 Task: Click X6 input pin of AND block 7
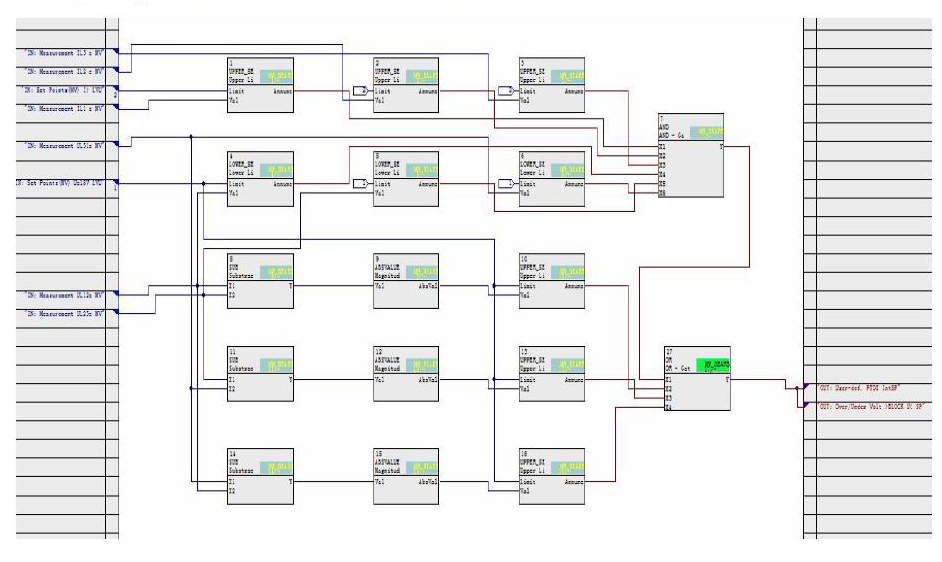tap(663, 194)
